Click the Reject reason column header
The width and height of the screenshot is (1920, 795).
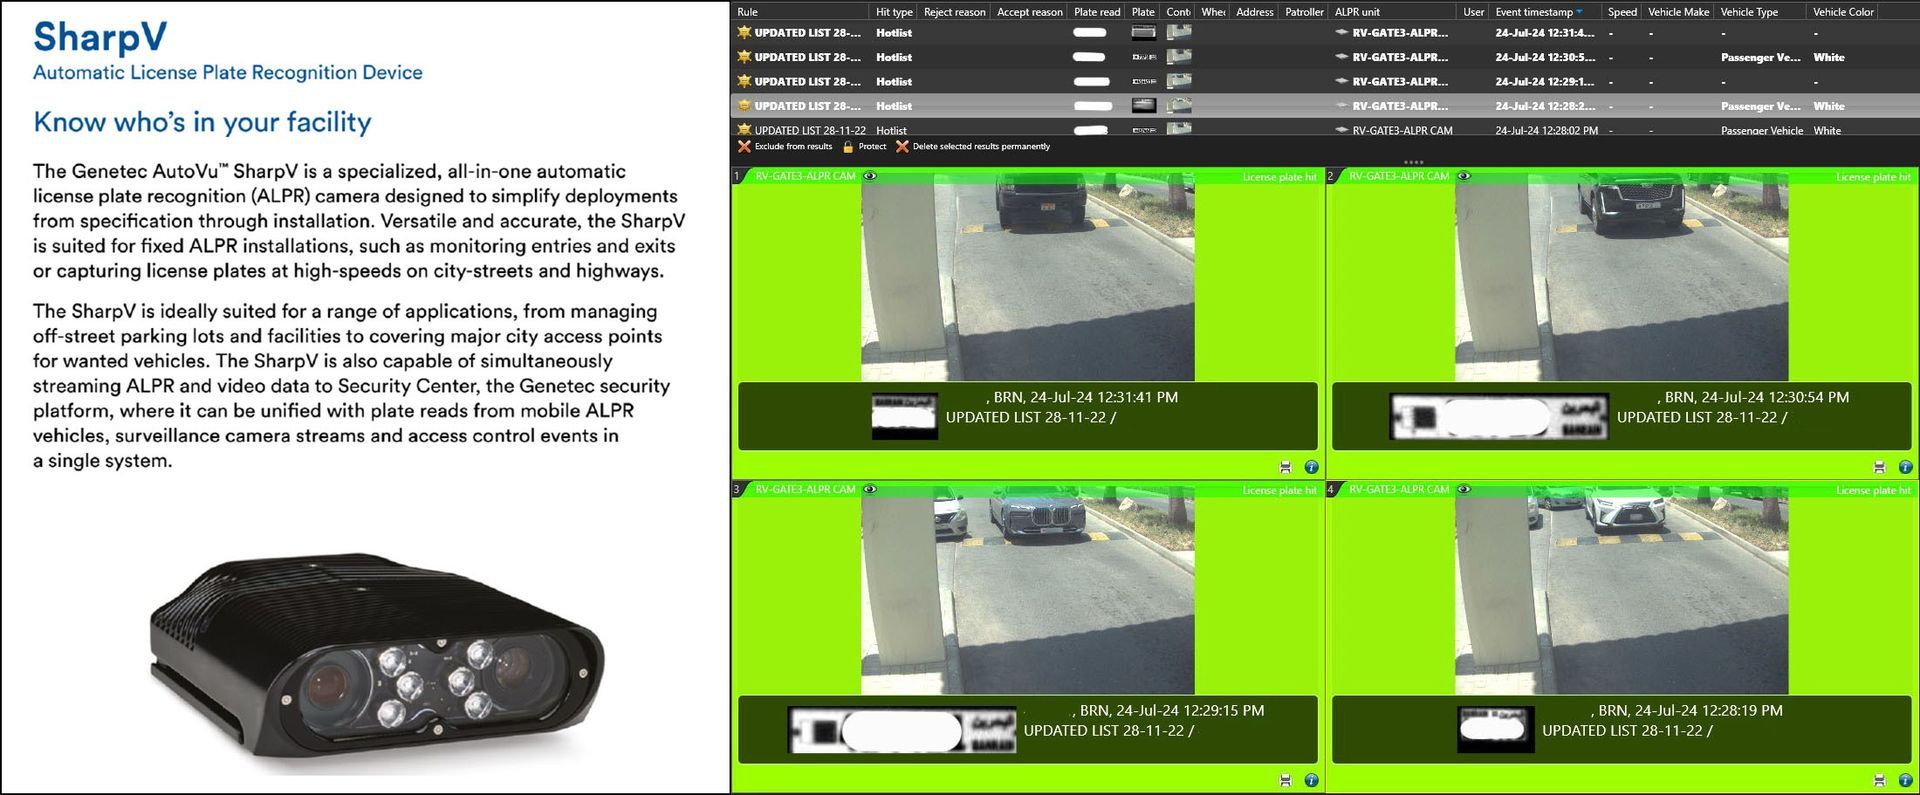tap(955, 12)
